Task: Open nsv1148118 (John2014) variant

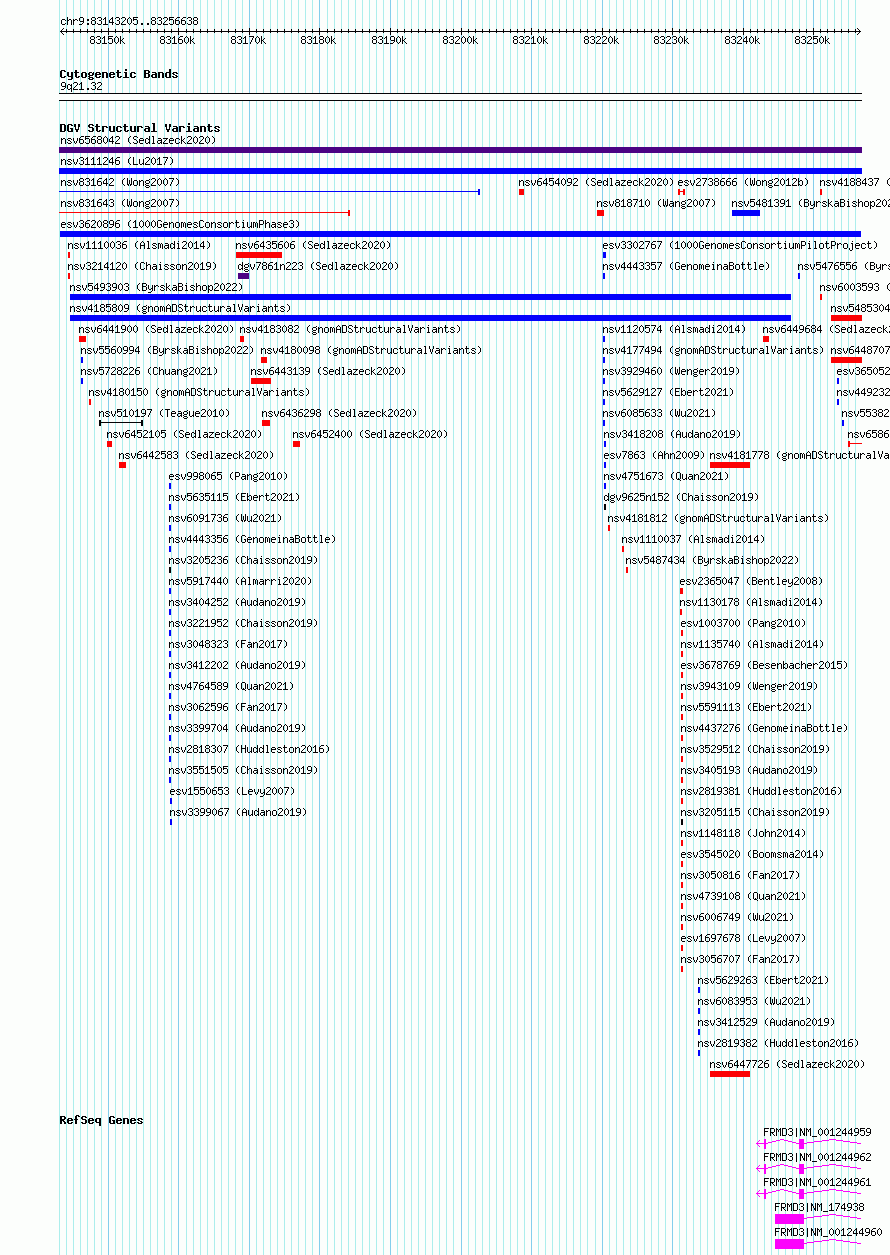Action: 743,833
